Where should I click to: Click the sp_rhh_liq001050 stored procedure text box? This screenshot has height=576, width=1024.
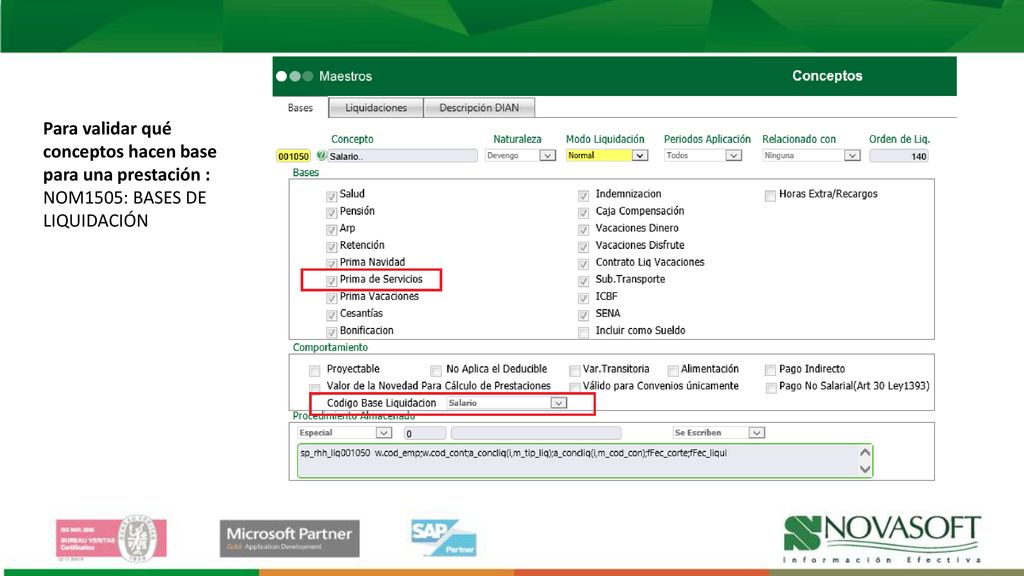coord(584,461)
